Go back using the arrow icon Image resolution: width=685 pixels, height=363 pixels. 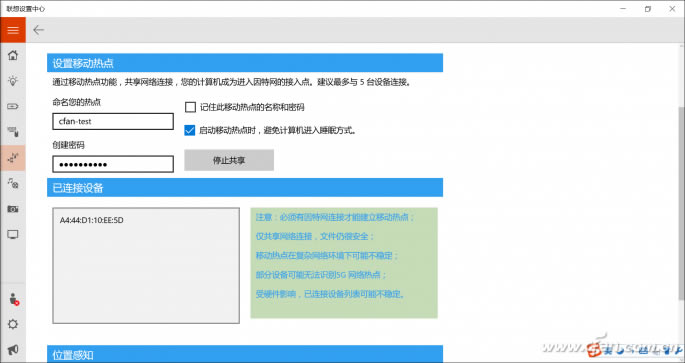[x=38, y=30]
